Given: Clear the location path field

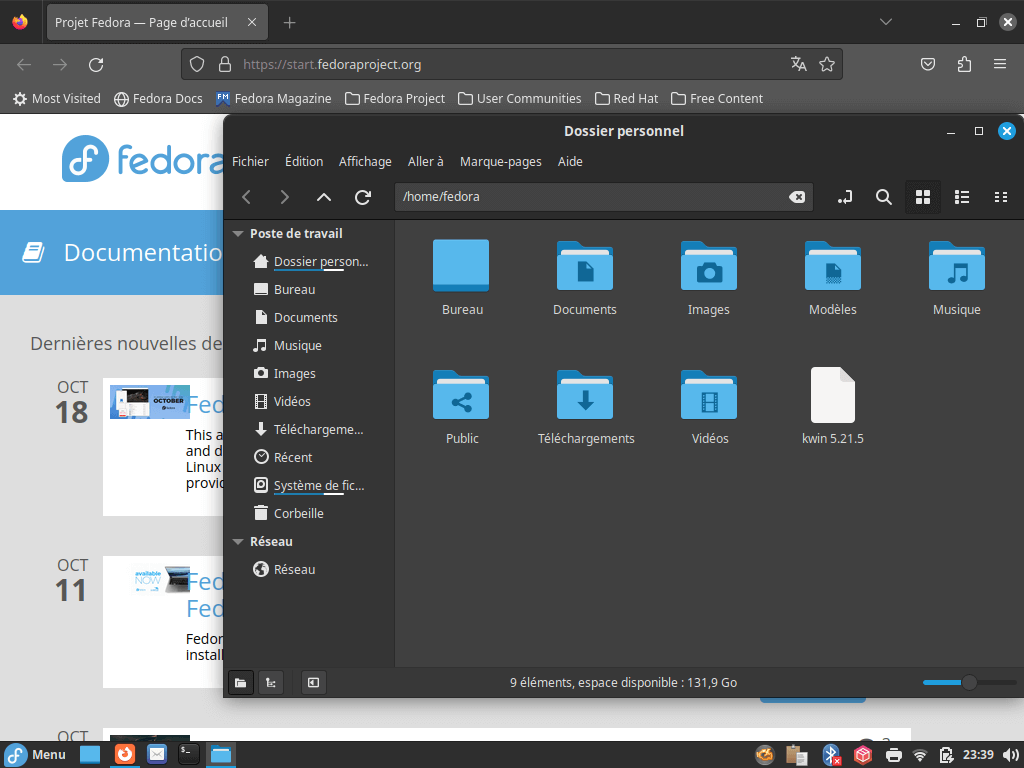Looking at the screenshot, I should pyautogui.click(x=797, y=197).
